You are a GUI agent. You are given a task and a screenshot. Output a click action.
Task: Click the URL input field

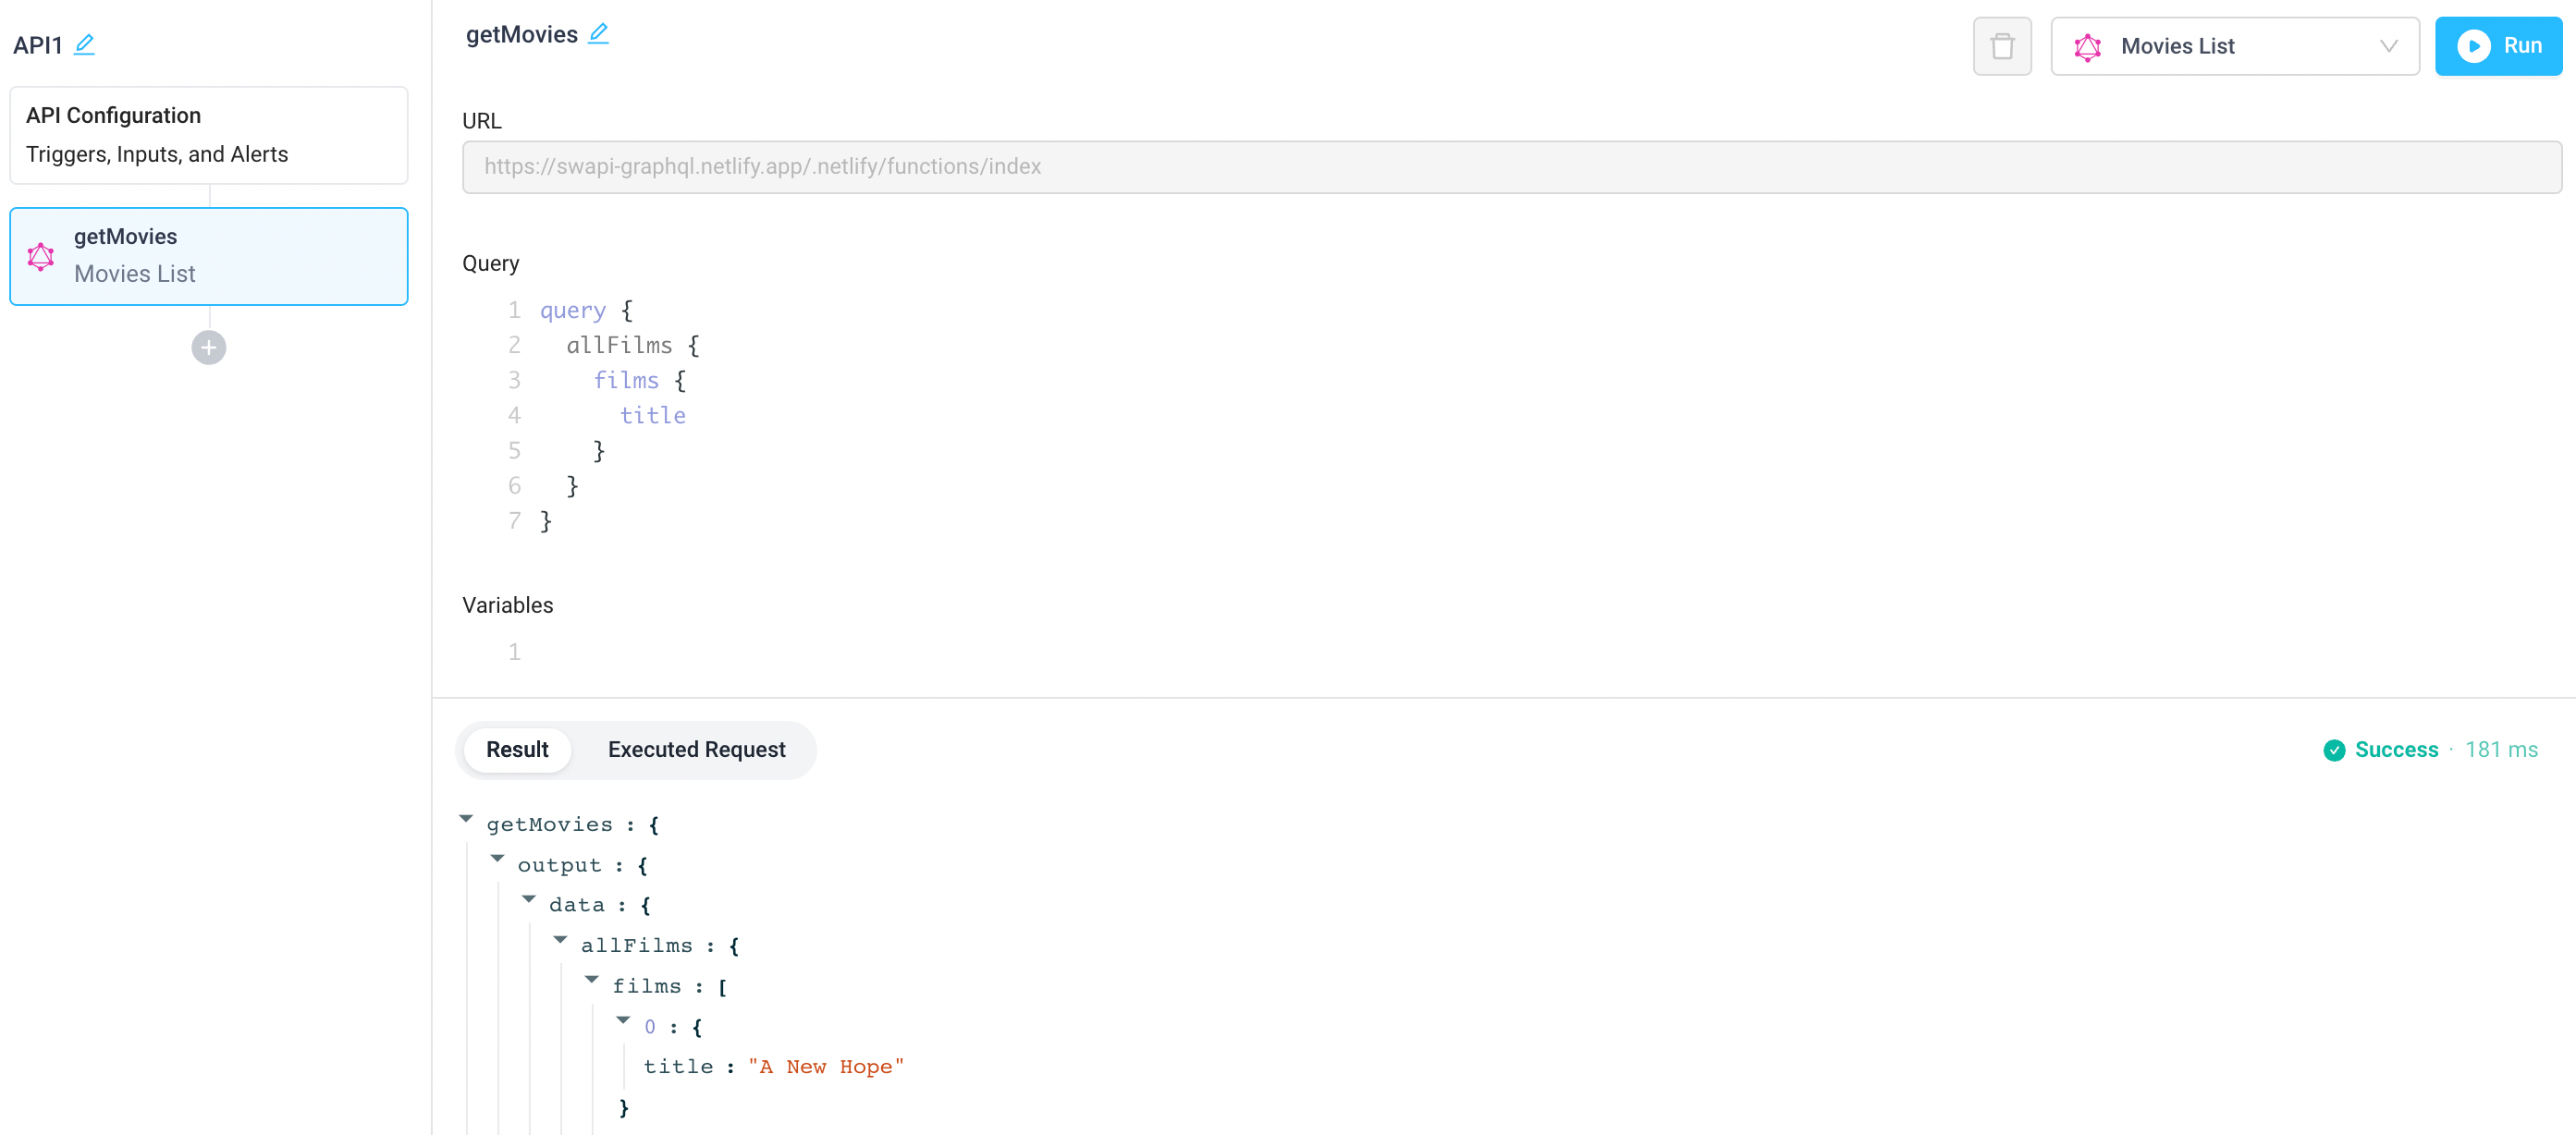[1500, 165]
